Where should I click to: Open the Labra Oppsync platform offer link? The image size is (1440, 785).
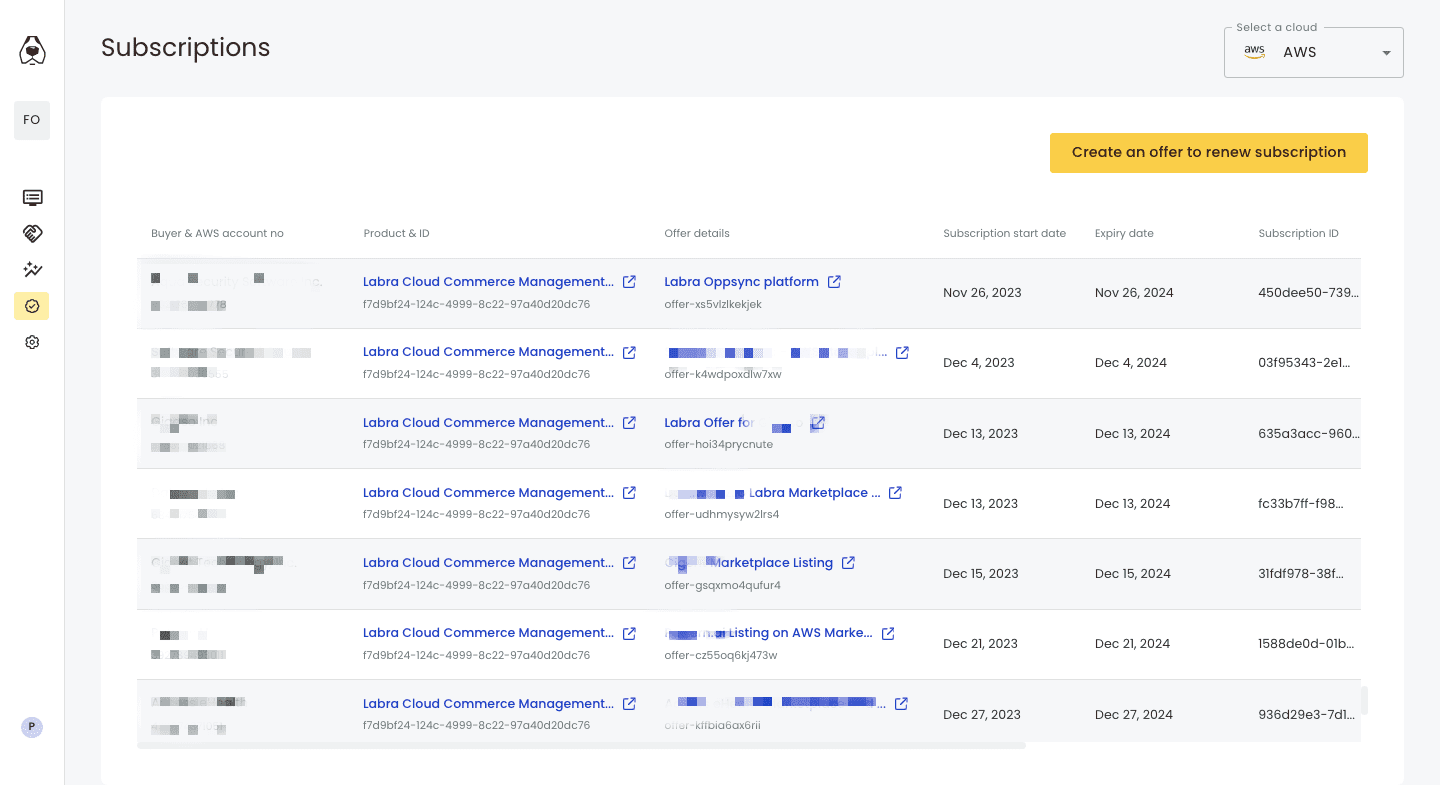click(741, 282)
